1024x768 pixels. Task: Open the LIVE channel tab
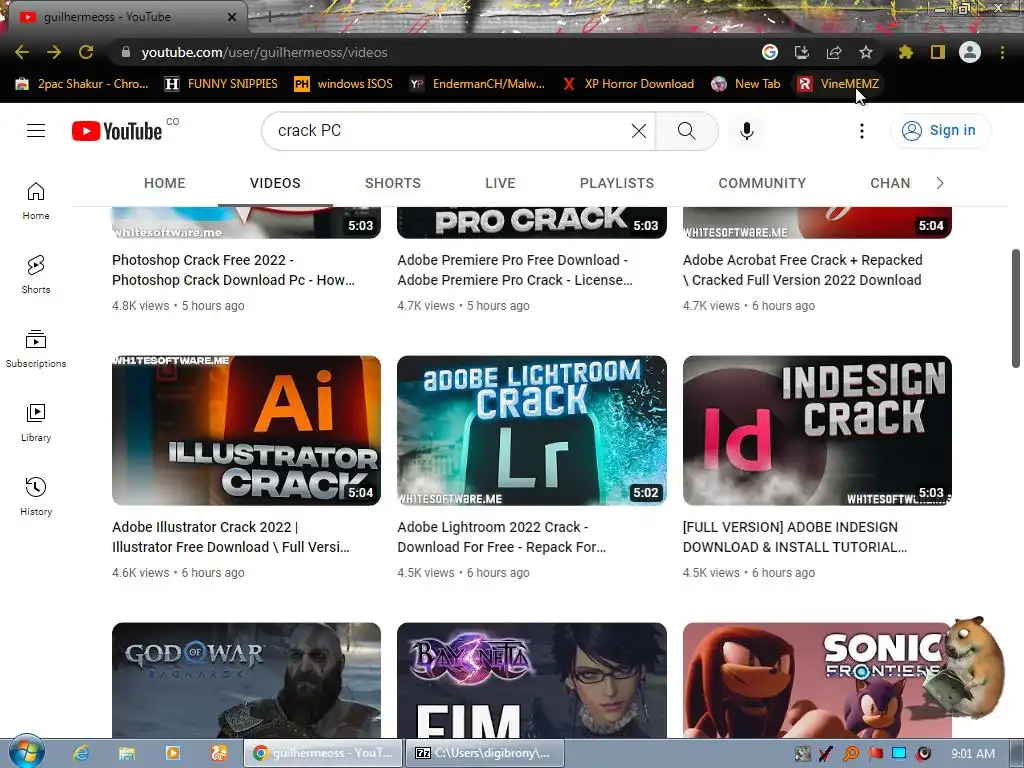(500, 183)
